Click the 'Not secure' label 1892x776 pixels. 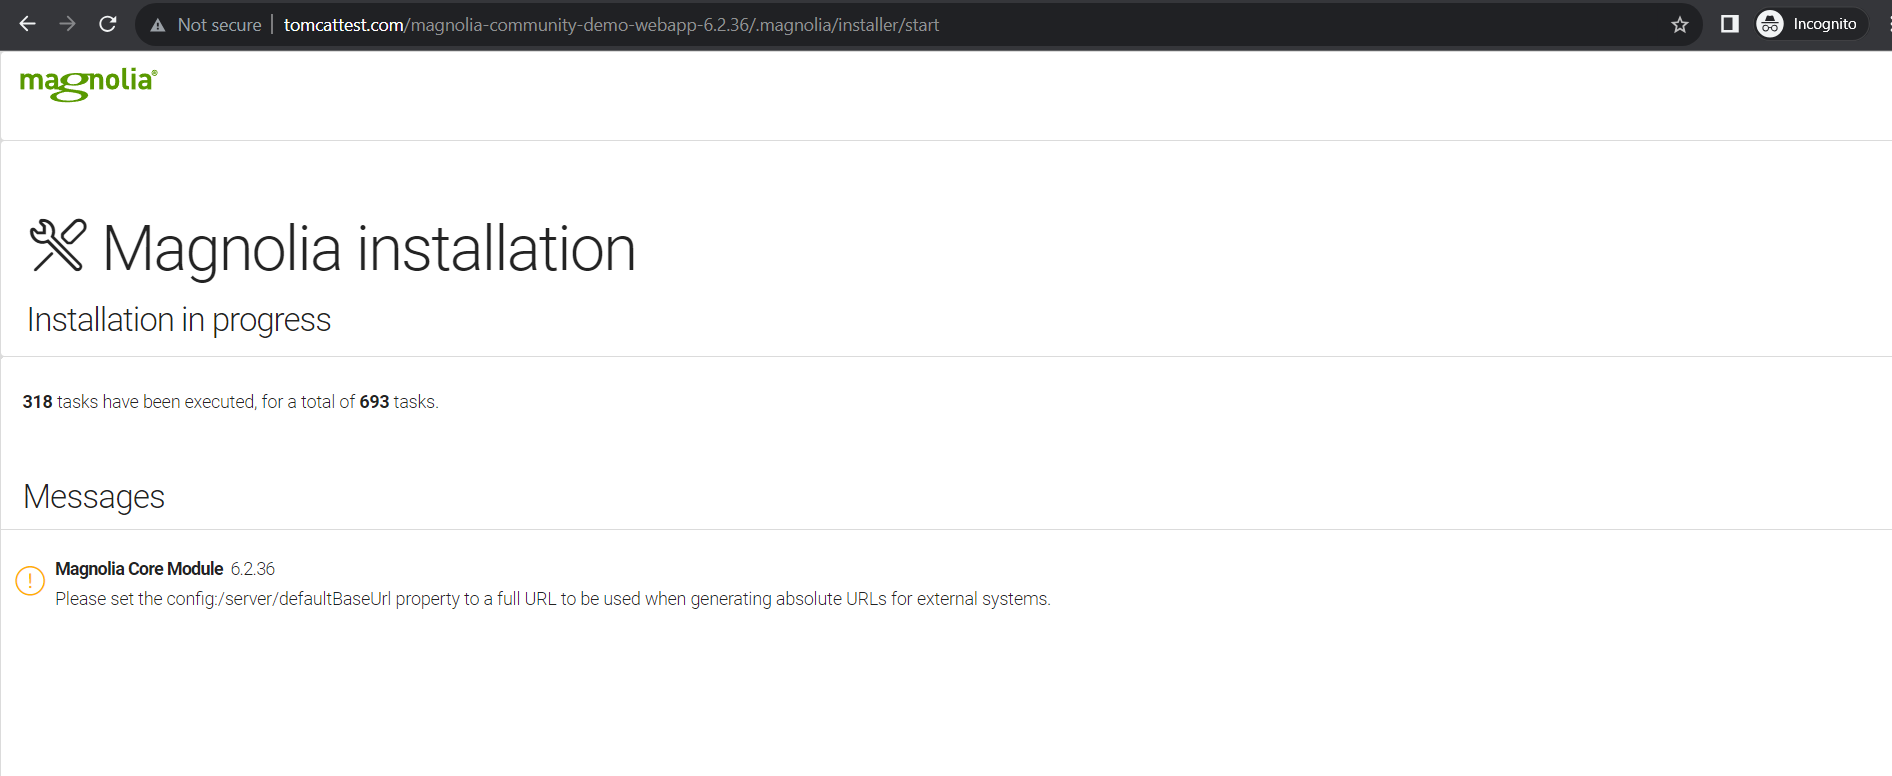pyautogui.click(x=219, y=25)
